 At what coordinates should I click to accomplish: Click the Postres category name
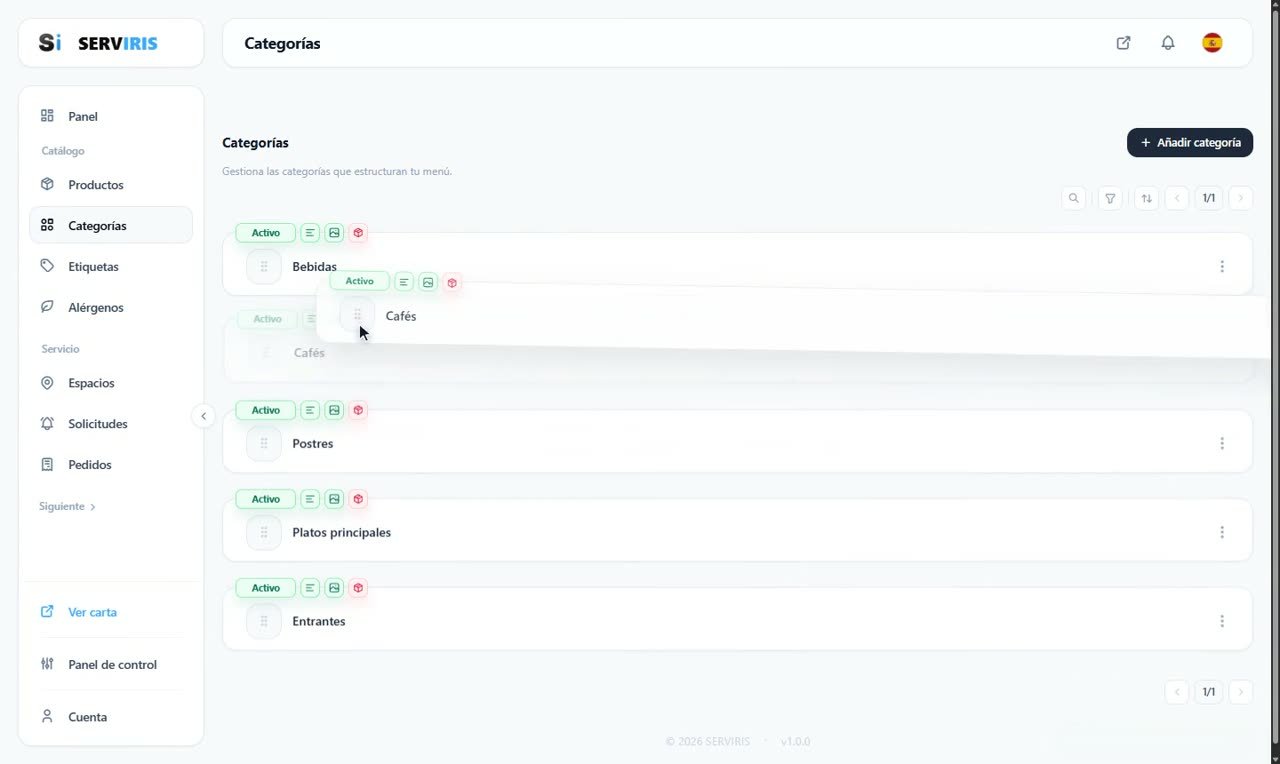tap(313, 444)
